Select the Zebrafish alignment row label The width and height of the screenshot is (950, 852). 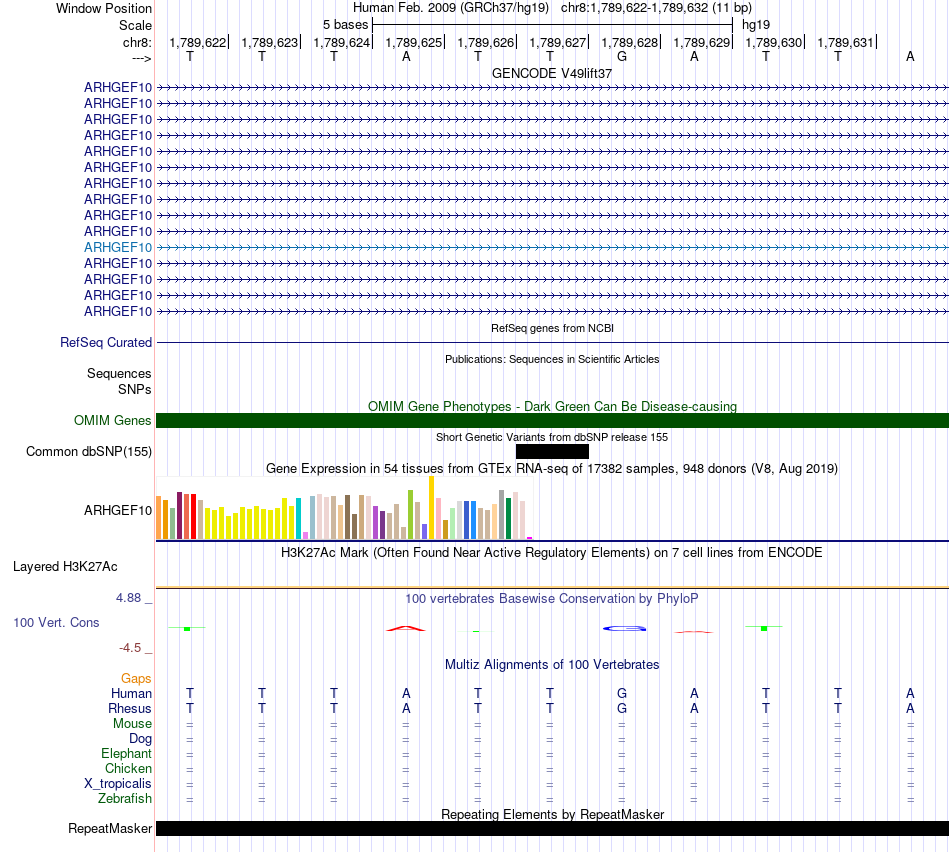point(125,799)
